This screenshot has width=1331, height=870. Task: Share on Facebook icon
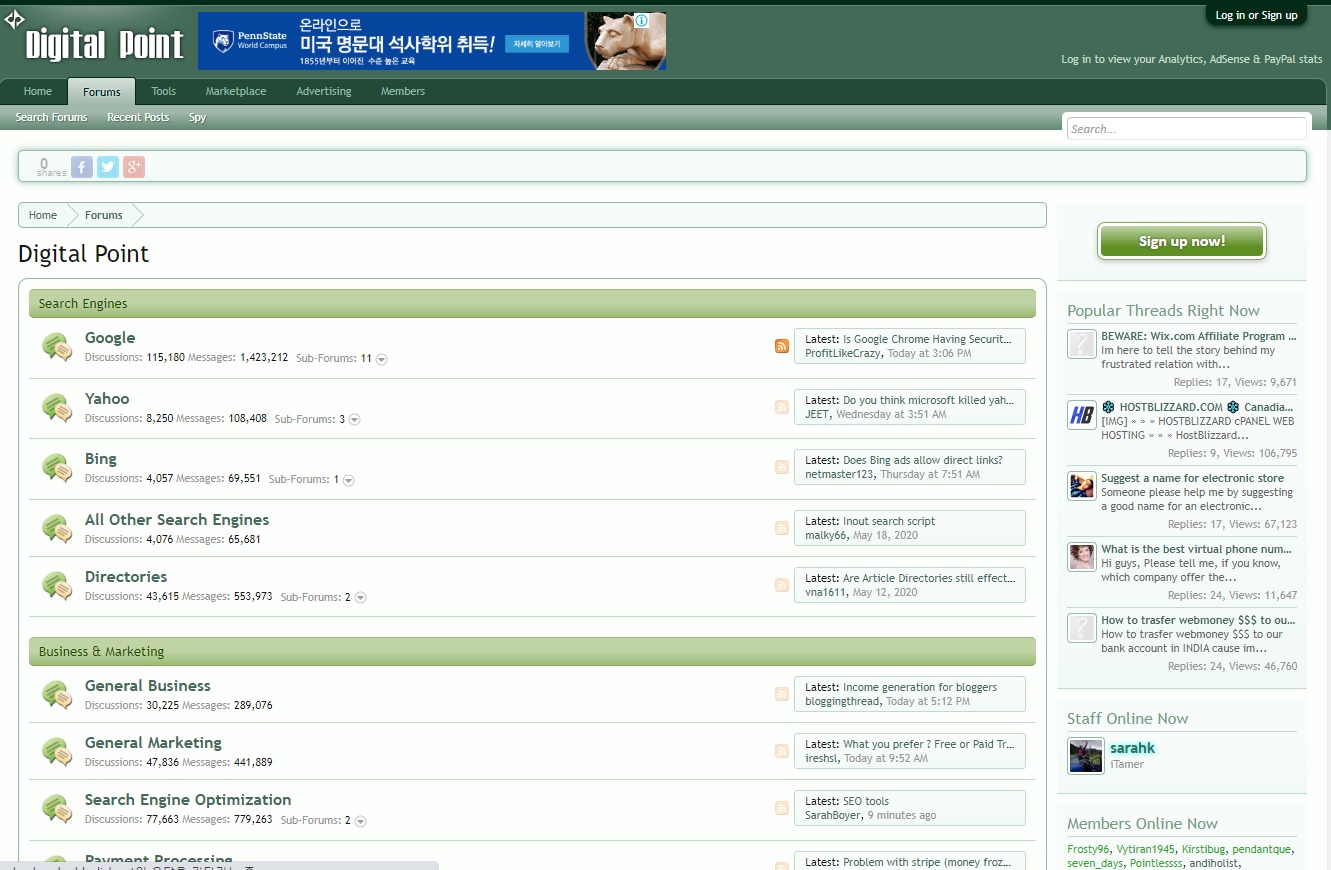click(x=82, y=167)
